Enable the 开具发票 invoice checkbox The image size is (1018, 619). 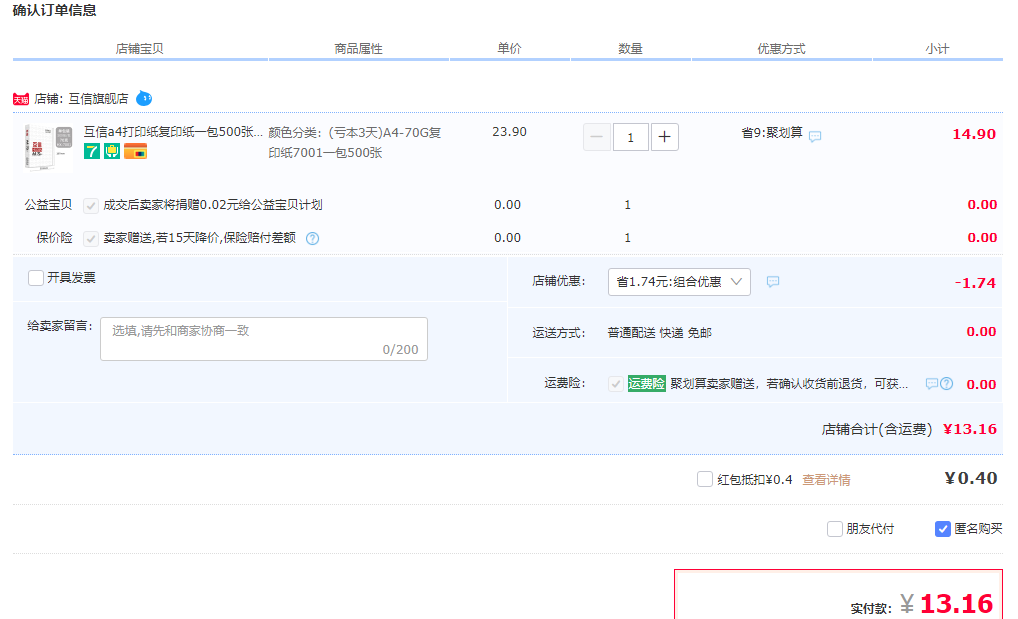coord(36,278)
